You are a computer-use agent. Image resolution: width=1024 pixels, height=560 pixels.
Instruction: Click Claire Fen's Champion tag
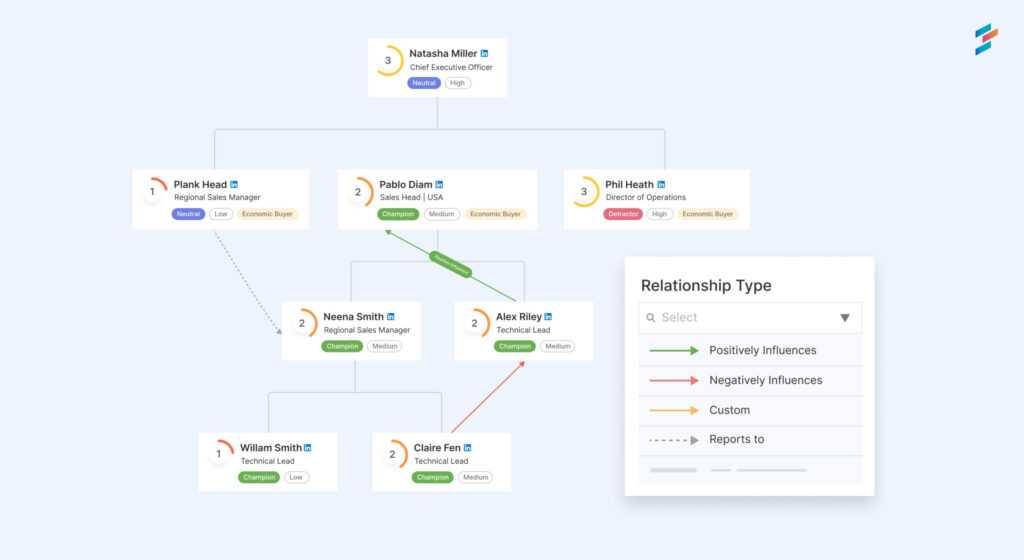[432, 477]
